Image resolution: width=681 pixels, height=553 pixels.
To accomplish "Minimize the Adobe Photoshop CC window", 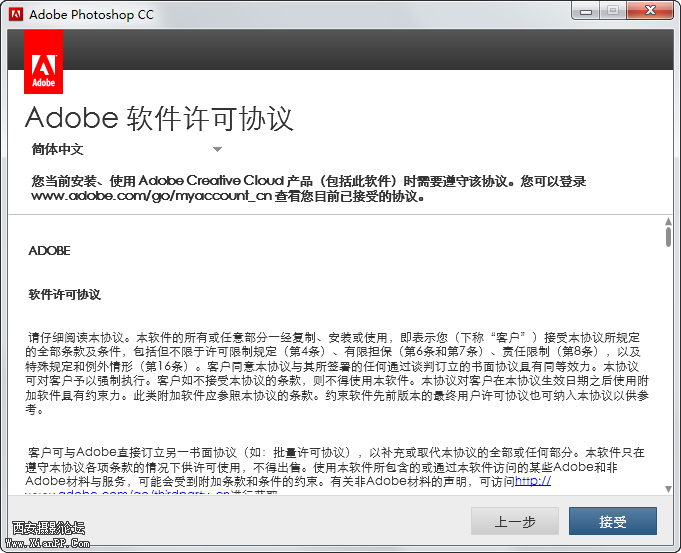I will point(584,10).
